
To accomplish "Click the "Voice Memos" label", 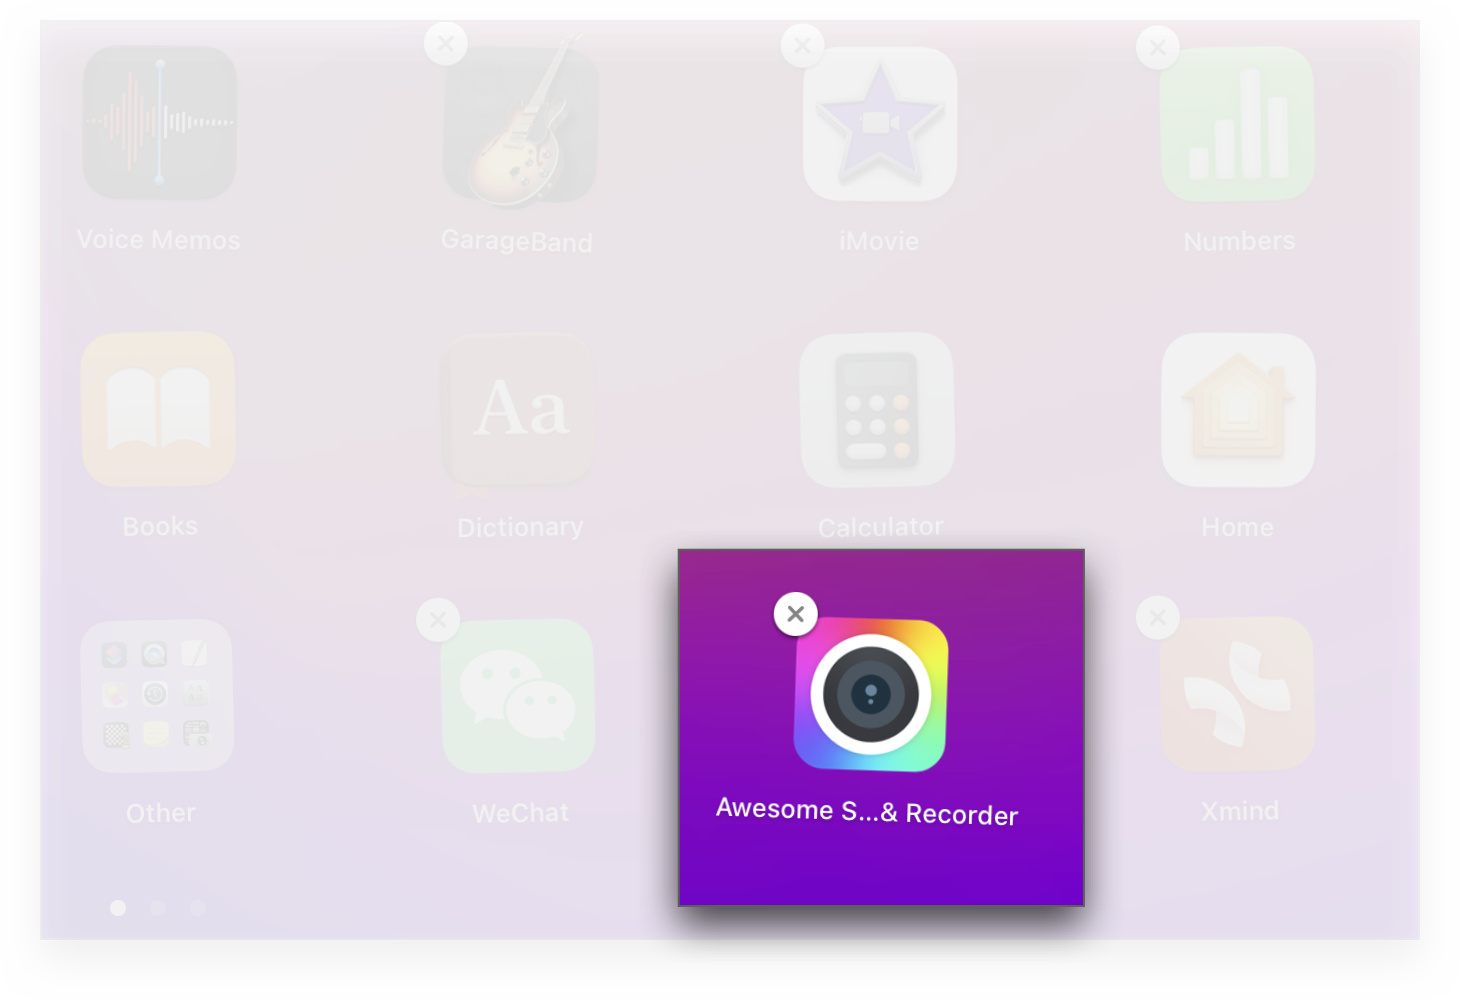I will tap(159, 240).
